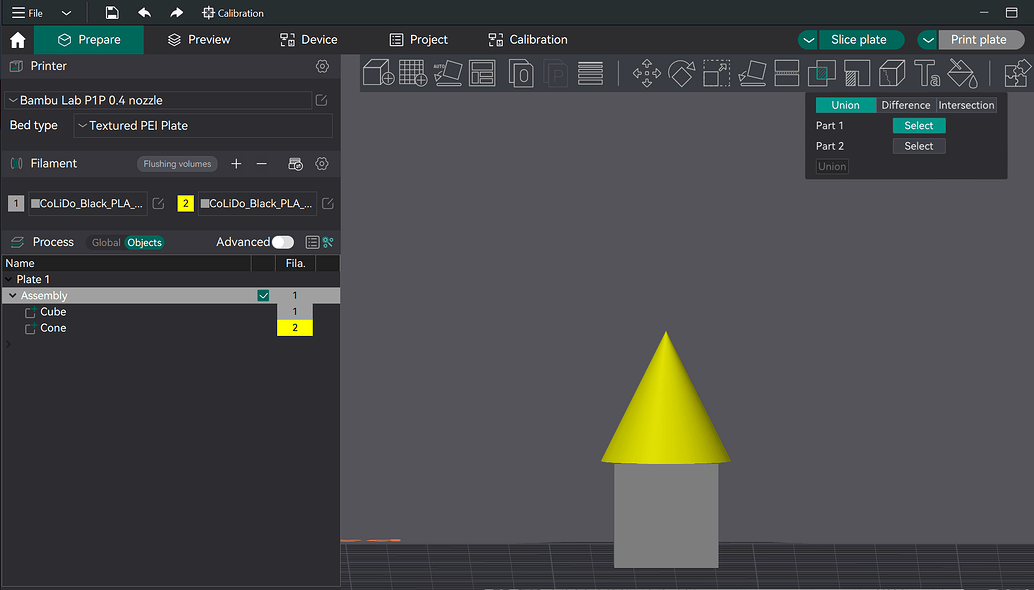Remove a filament with the minus icon
1034x590 pixels.
click(x=262, y=163)
